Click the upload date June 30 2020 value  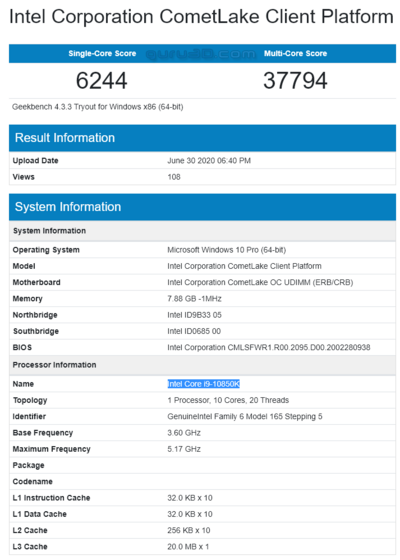[209, 161]
